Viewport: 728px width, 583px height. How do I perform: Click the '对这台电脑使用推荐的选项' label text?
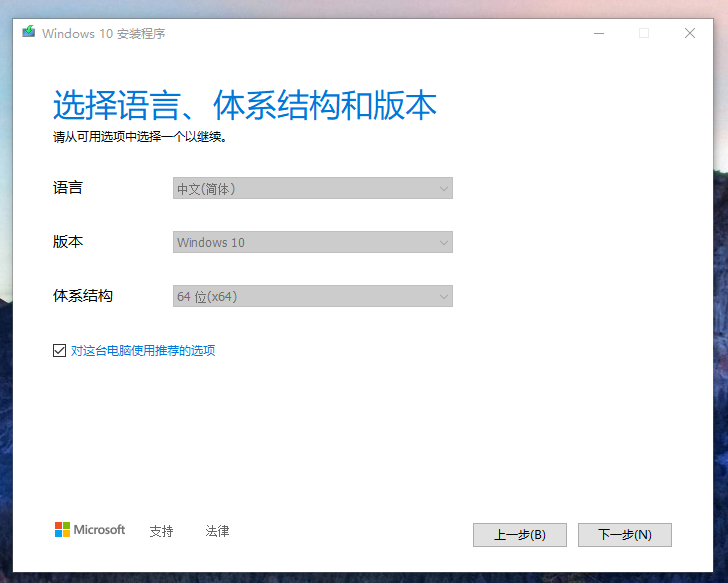143,350
